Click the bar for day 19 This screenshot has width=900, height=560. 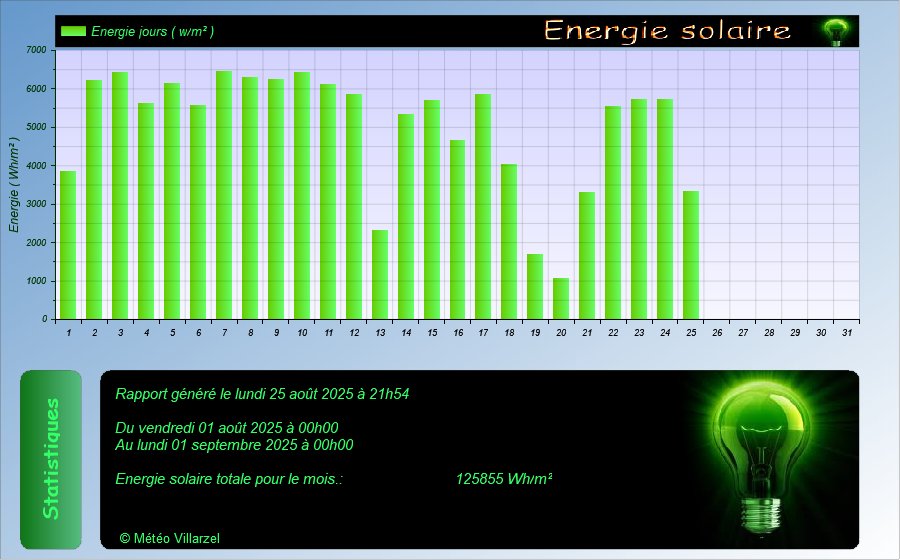click(x=535, y=286)
